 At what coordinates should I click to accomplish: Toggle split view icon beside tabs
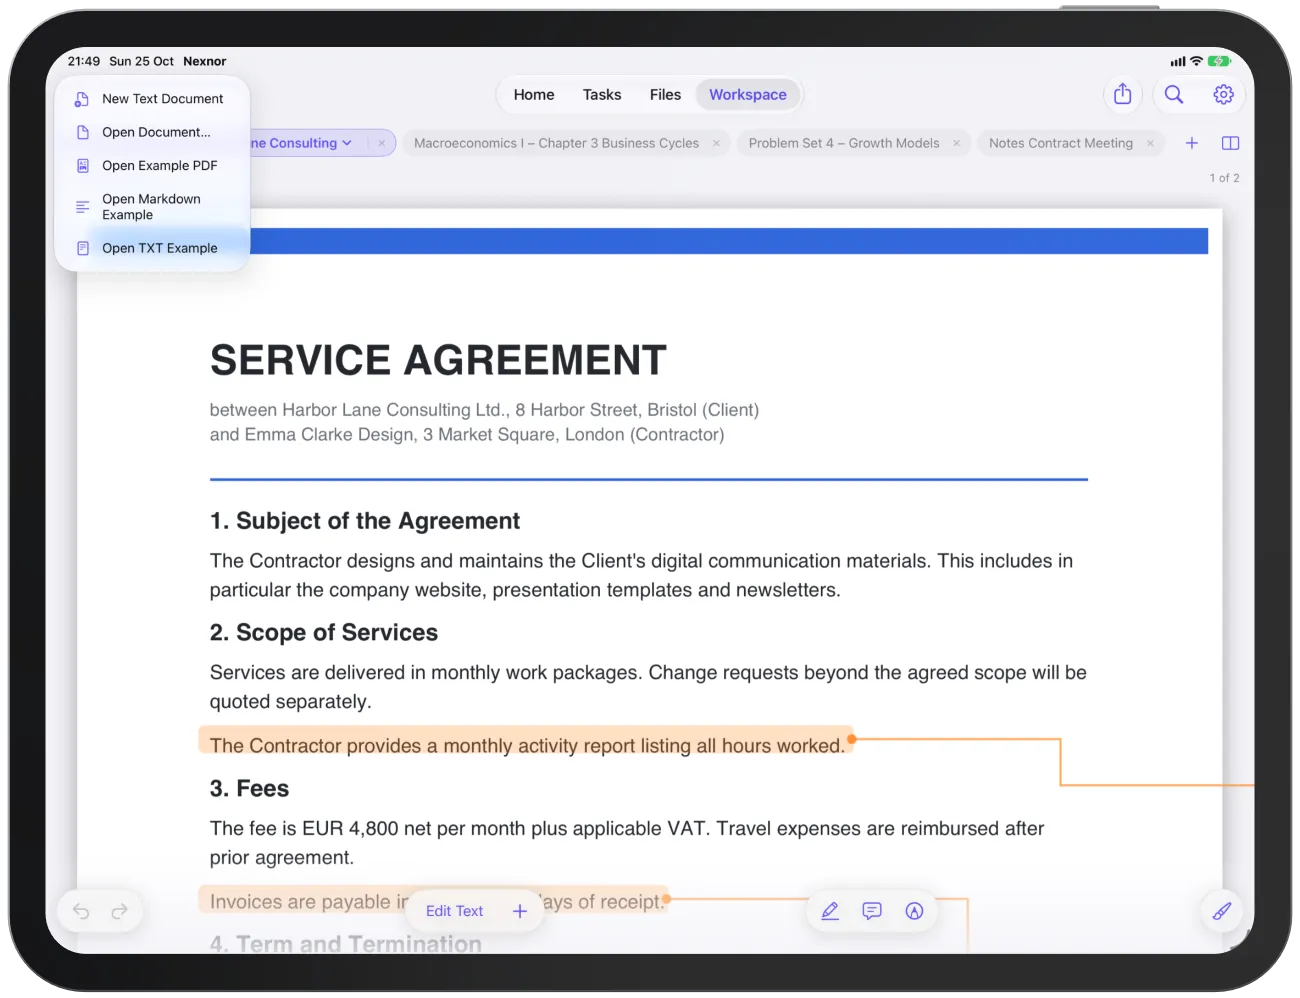(x=1231, y=143)
